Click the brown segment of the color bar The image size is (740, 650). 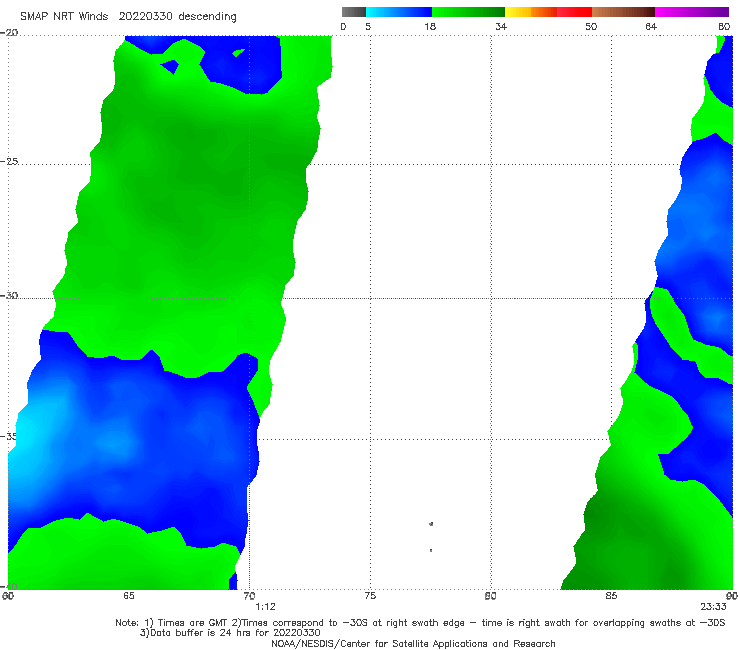point(623,12)
